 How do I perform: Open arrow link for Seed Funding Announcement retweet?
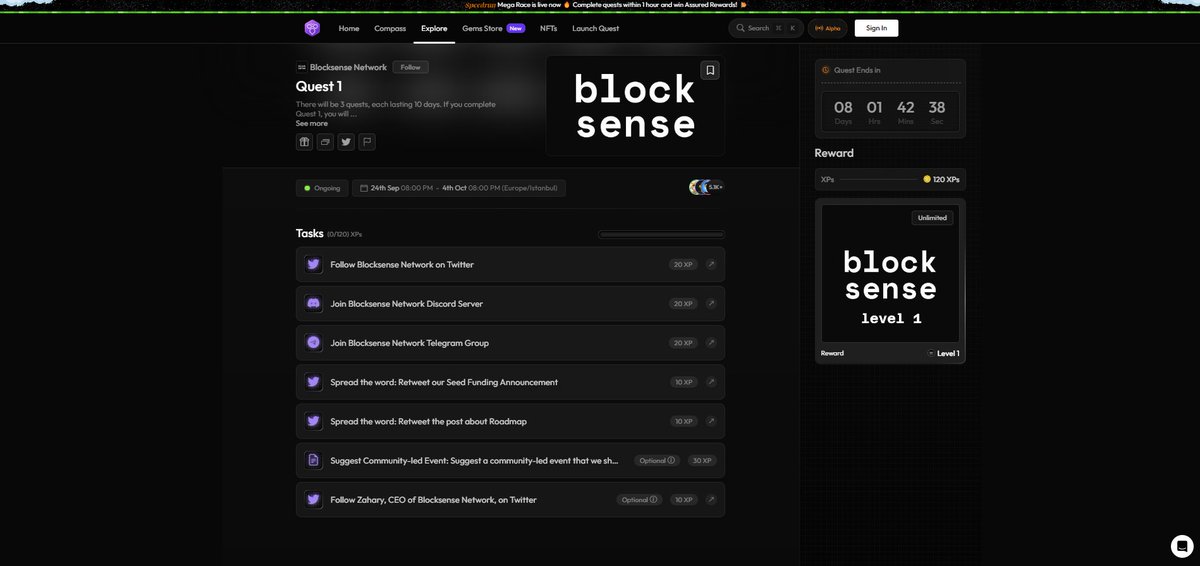(x=711, y=382)
